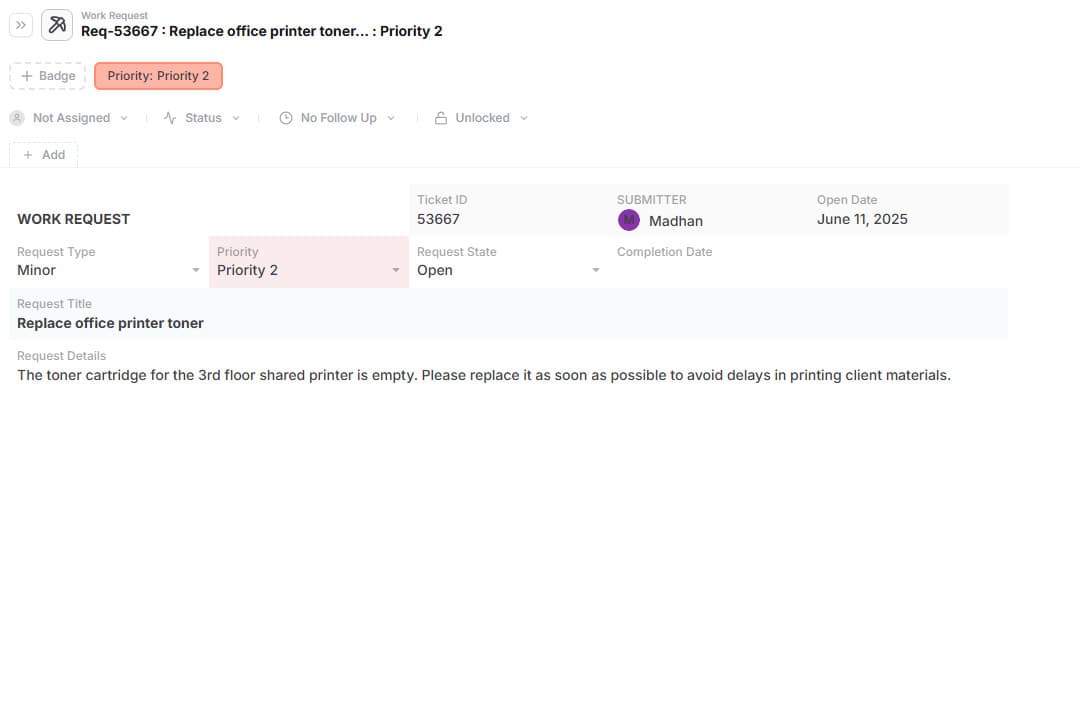The image size is (1080, 720).
Task: Click the Request Title text field
Action: point(110,323)
